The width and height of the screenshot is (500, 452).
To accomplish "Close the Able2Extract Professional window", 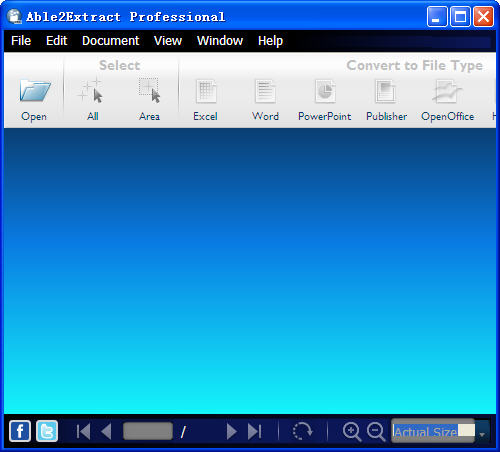I will tap(484, 16).
